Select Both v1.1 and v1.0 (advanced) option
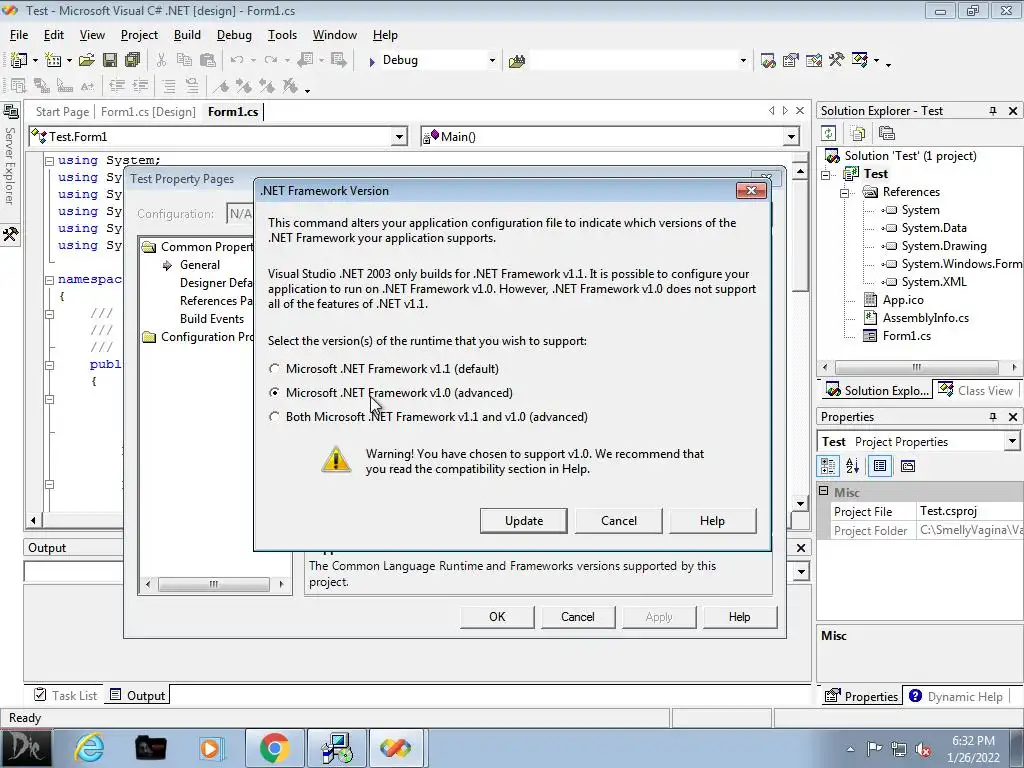The height and width of the screenshot is (768, 1024). coord(429,417)
